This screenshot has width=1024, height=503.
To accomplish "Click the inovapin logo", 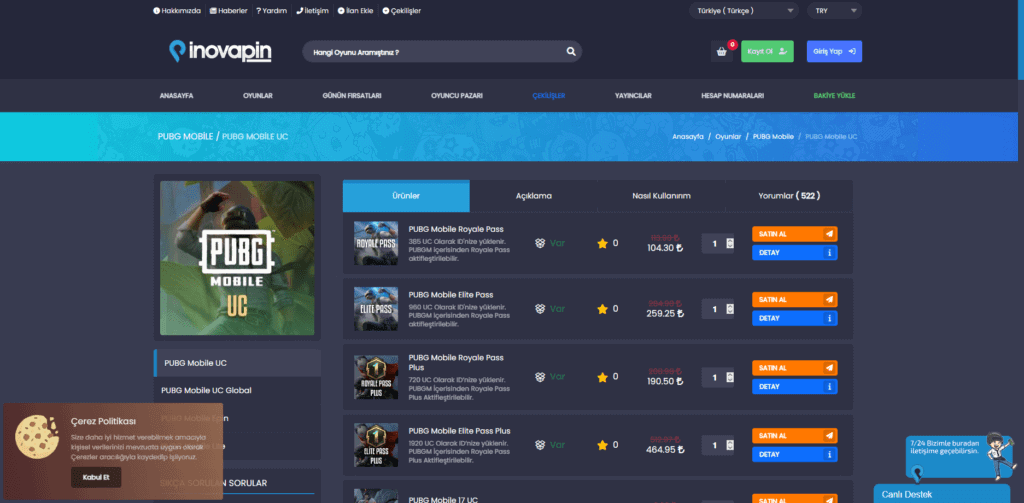I will coord(220,52).
